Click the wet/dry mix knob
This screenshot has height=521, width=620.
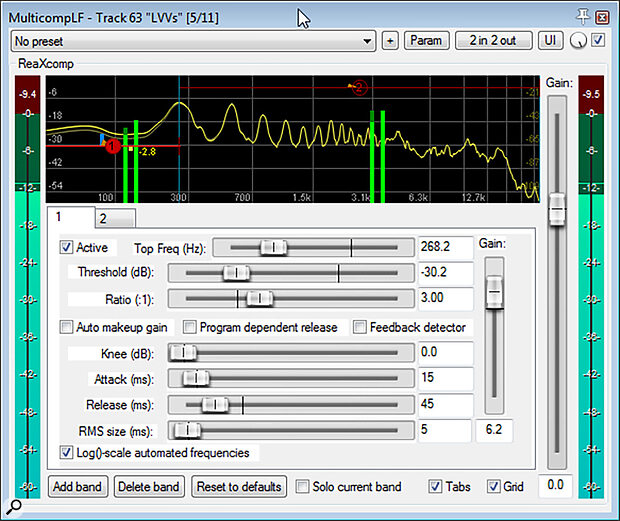579,41
